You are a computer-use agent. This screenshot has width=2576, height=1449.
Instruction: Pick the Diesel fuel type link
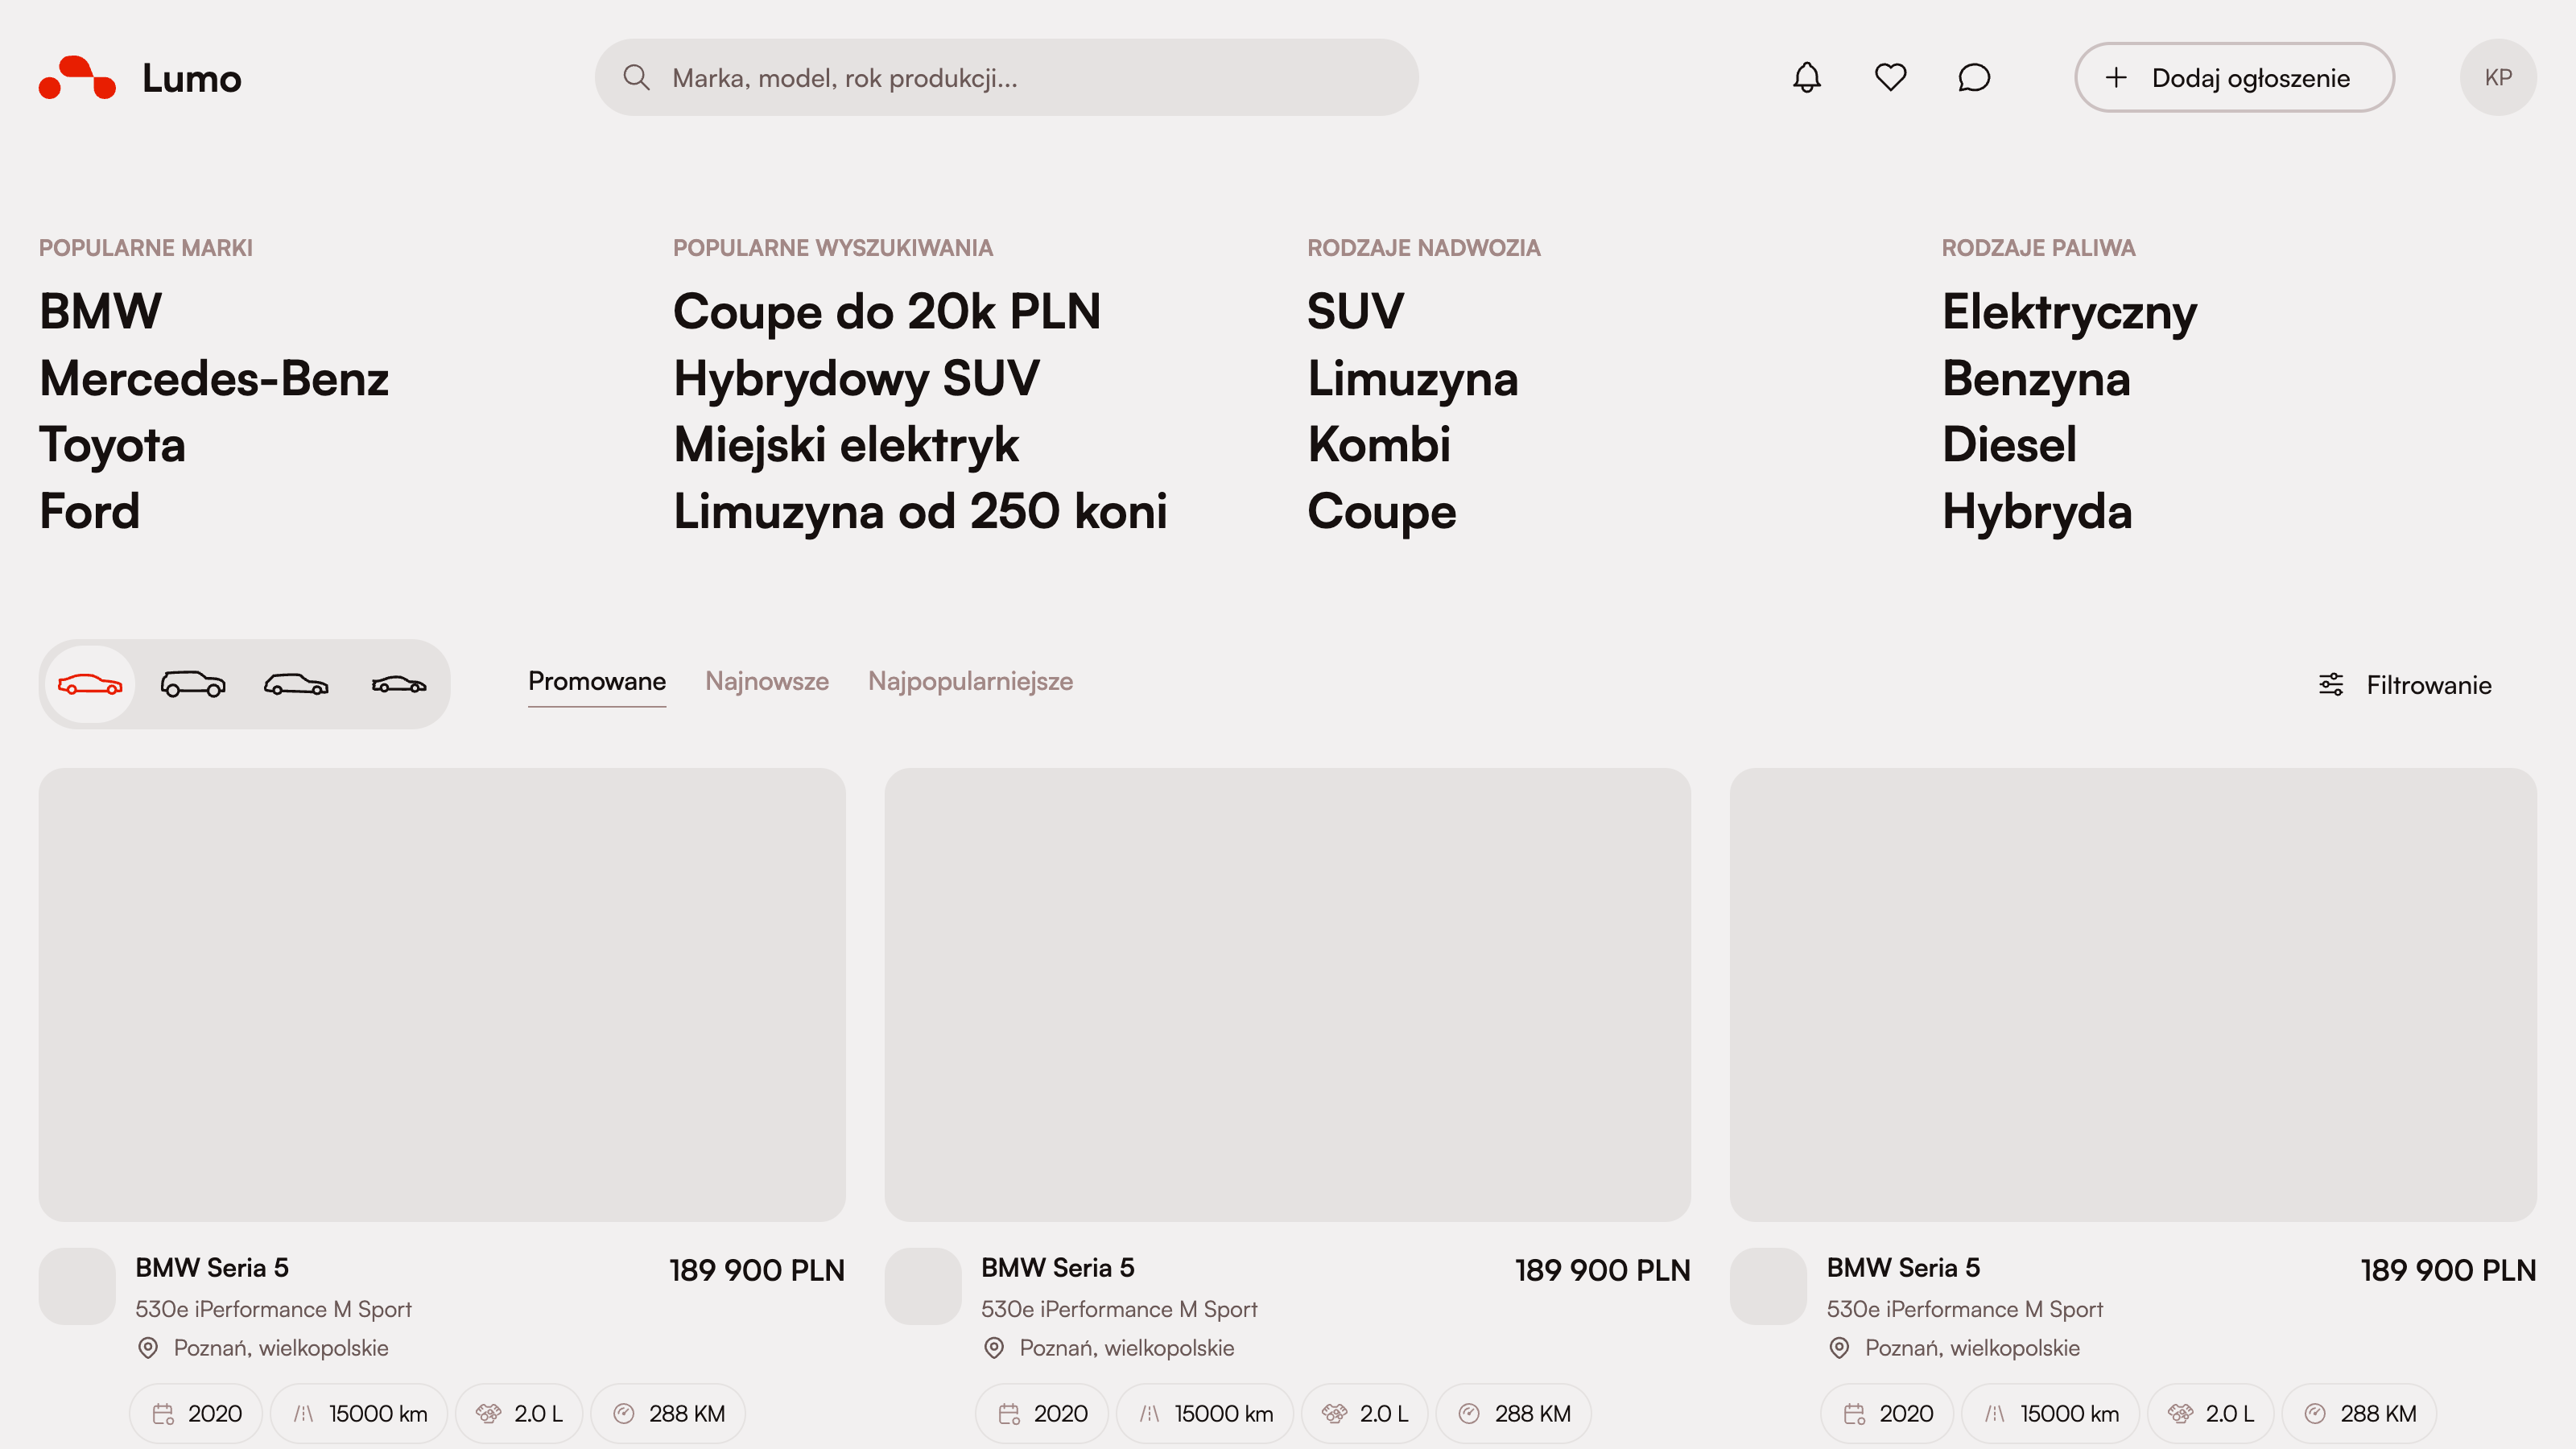click(x=2009, y=445)
